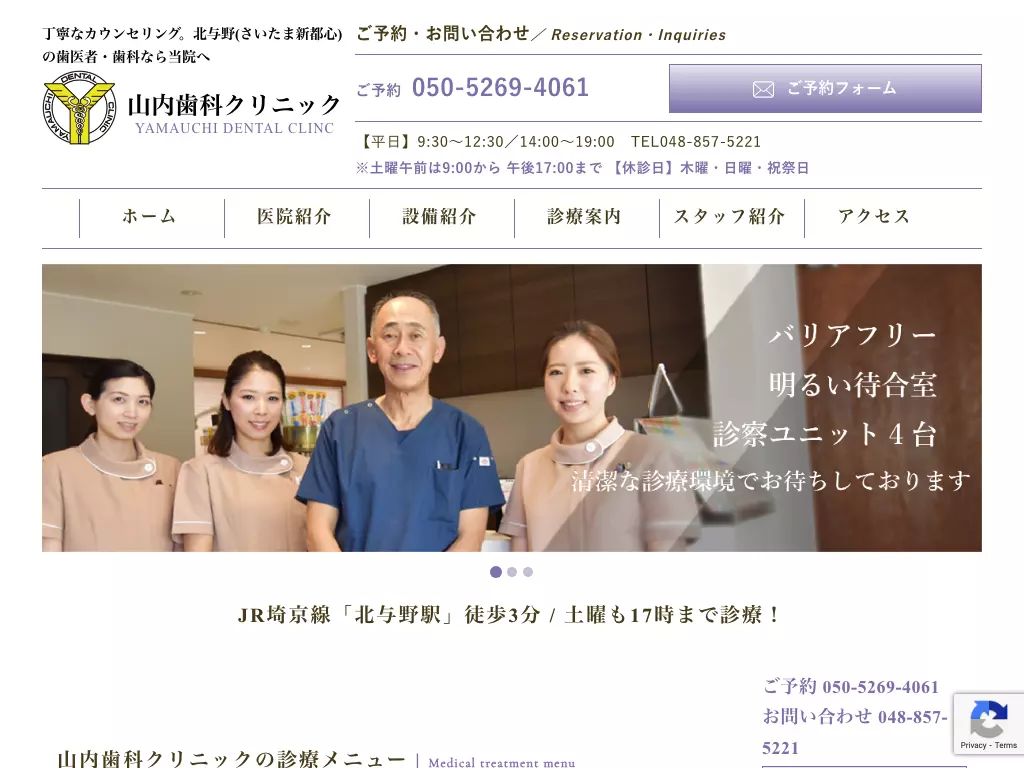Open the 医院紹介 menu item

pyautogui.click(x=295, y=217)
